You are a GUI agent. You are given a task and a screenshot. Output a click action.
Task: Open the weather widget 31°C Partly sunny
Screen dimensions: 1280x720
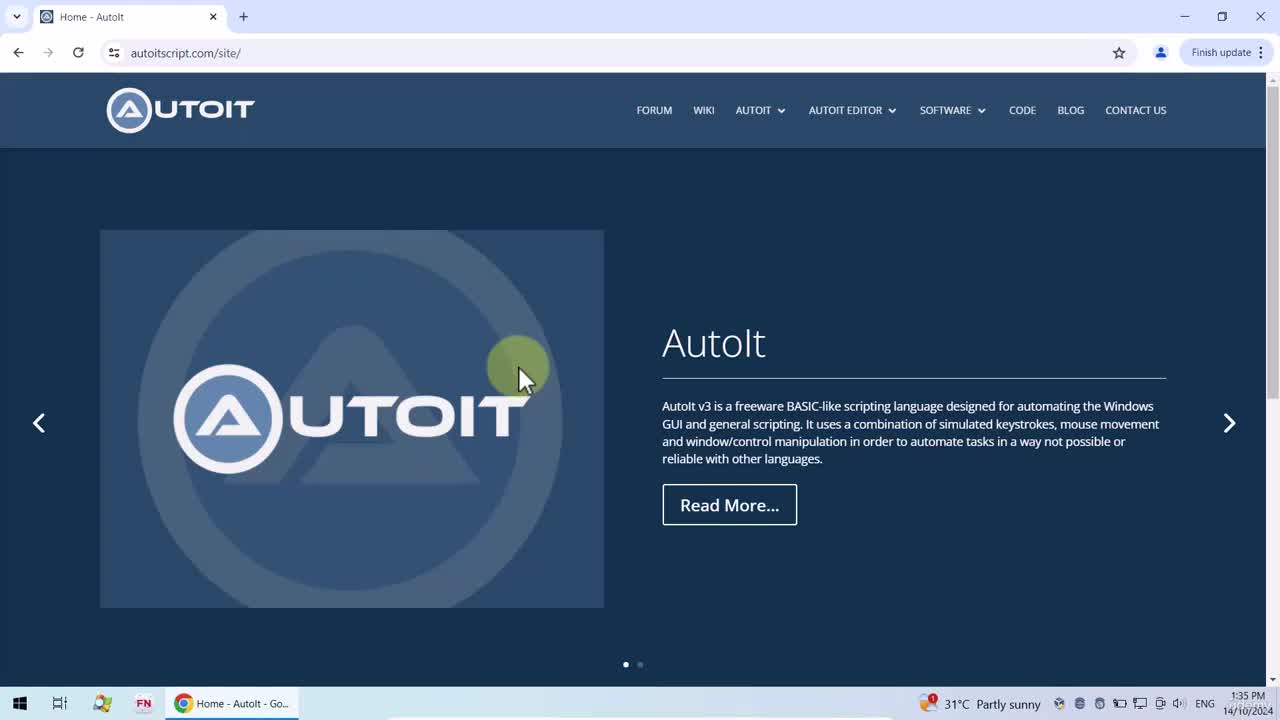[980, 704]
